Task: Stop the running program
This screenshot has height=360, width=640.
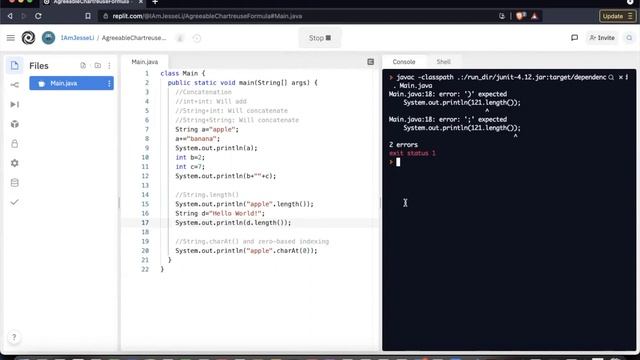Action: [320, 38]
